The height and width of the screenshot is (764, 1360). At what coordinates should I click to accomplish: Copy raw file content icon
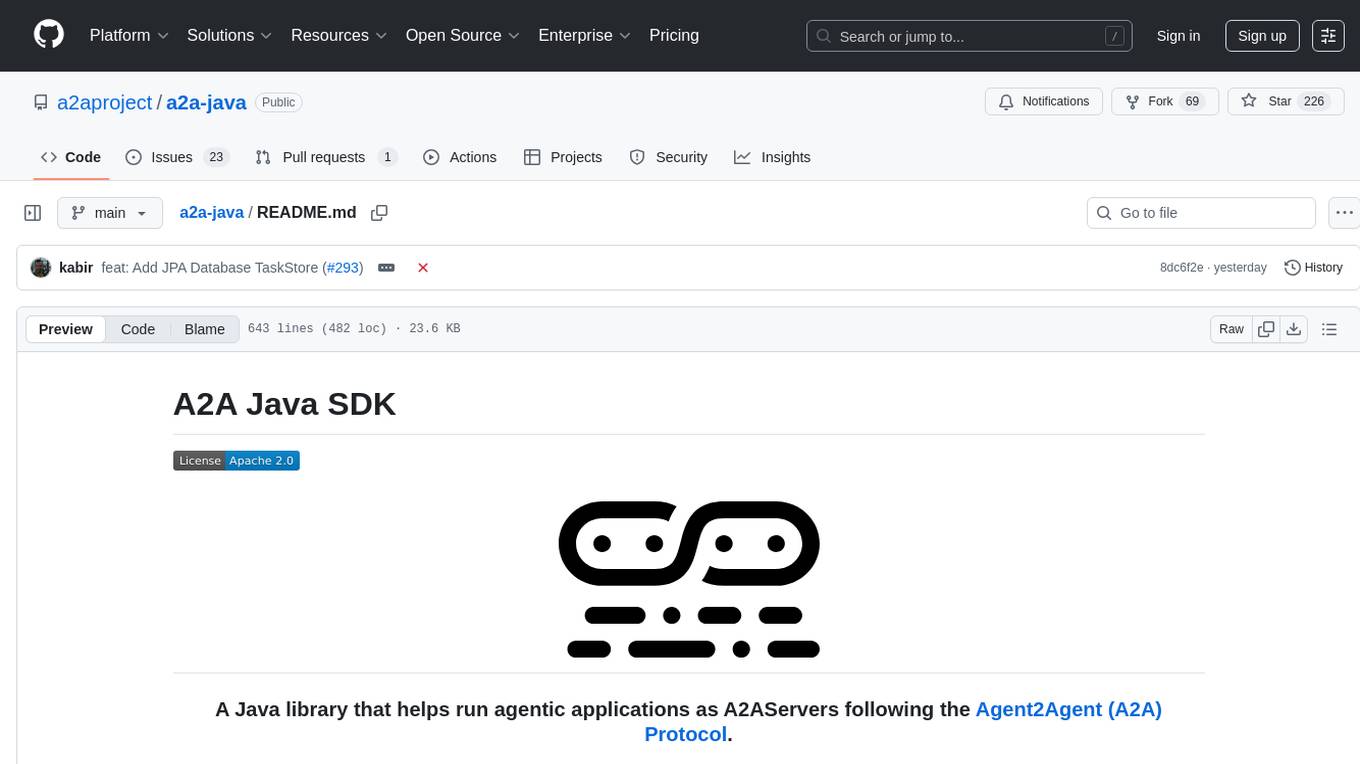click(x=1266, y=329)
